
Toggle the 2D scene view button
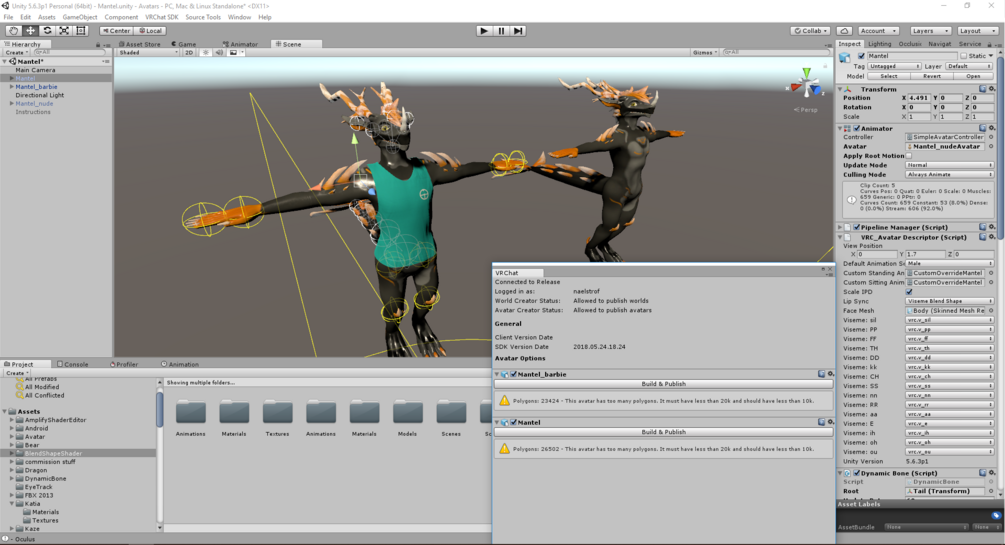click(189, 53)
